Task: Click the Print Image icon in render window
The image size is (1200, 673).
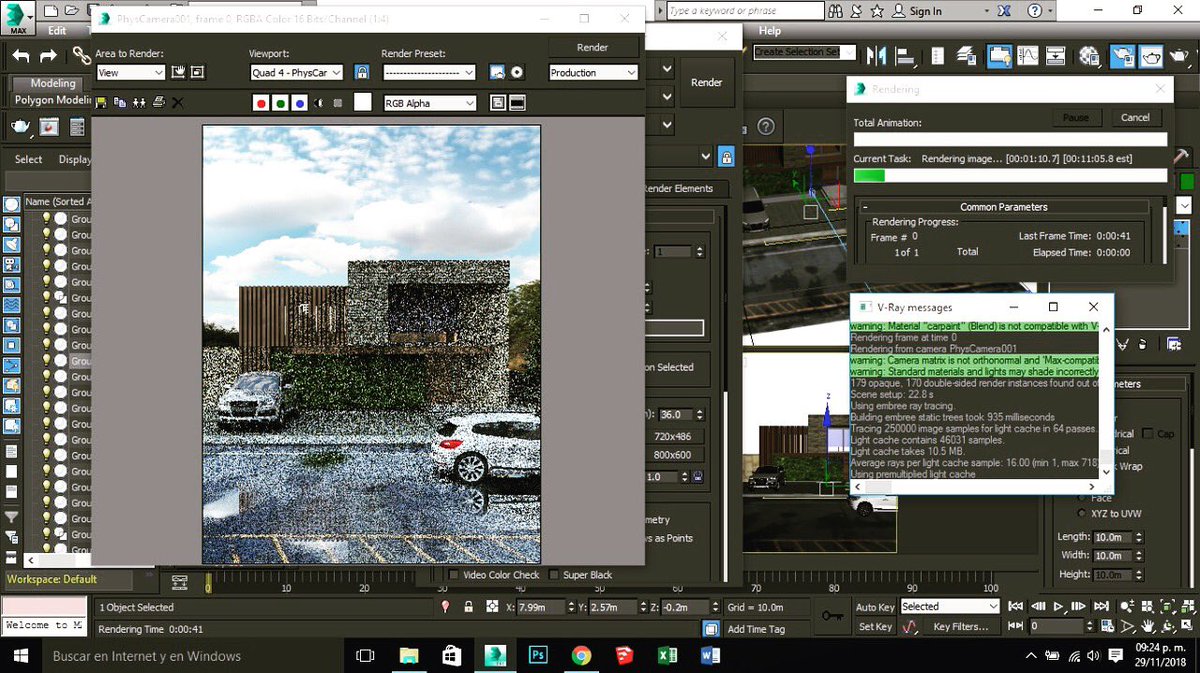Action: coord(158,102)
